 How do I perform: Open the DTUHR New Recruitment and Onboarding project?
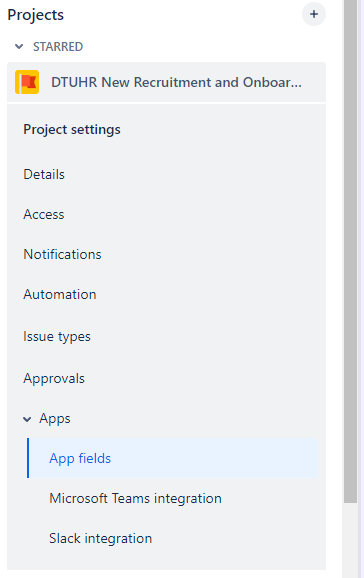click(166, 82)
